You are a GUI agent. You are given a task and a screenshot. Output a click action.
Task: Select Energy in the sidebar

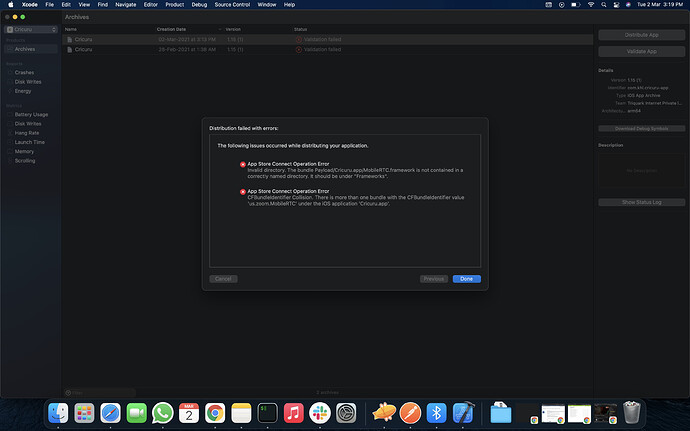coord(23,91)
